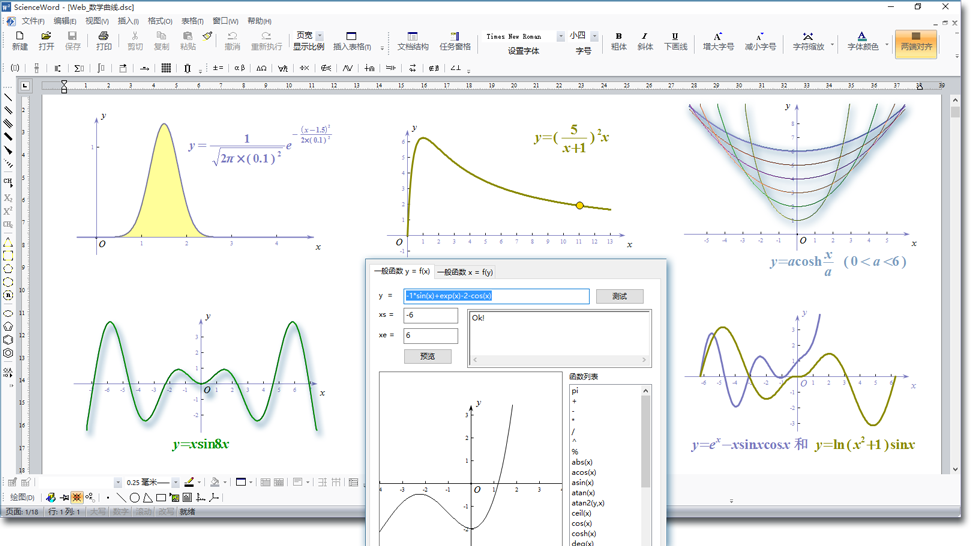Click the 字体颜色 font color swatch
This screenshot has width=974, height=546.
(862, 40)
